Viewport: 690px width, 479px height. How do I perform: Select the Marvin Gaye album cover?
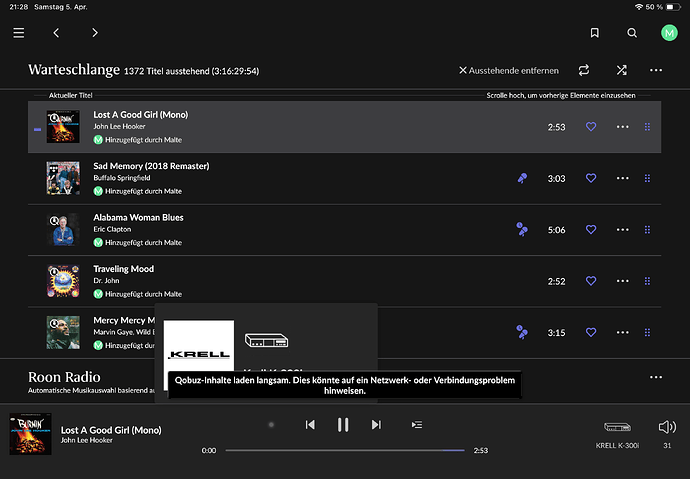tap(63, 333)
